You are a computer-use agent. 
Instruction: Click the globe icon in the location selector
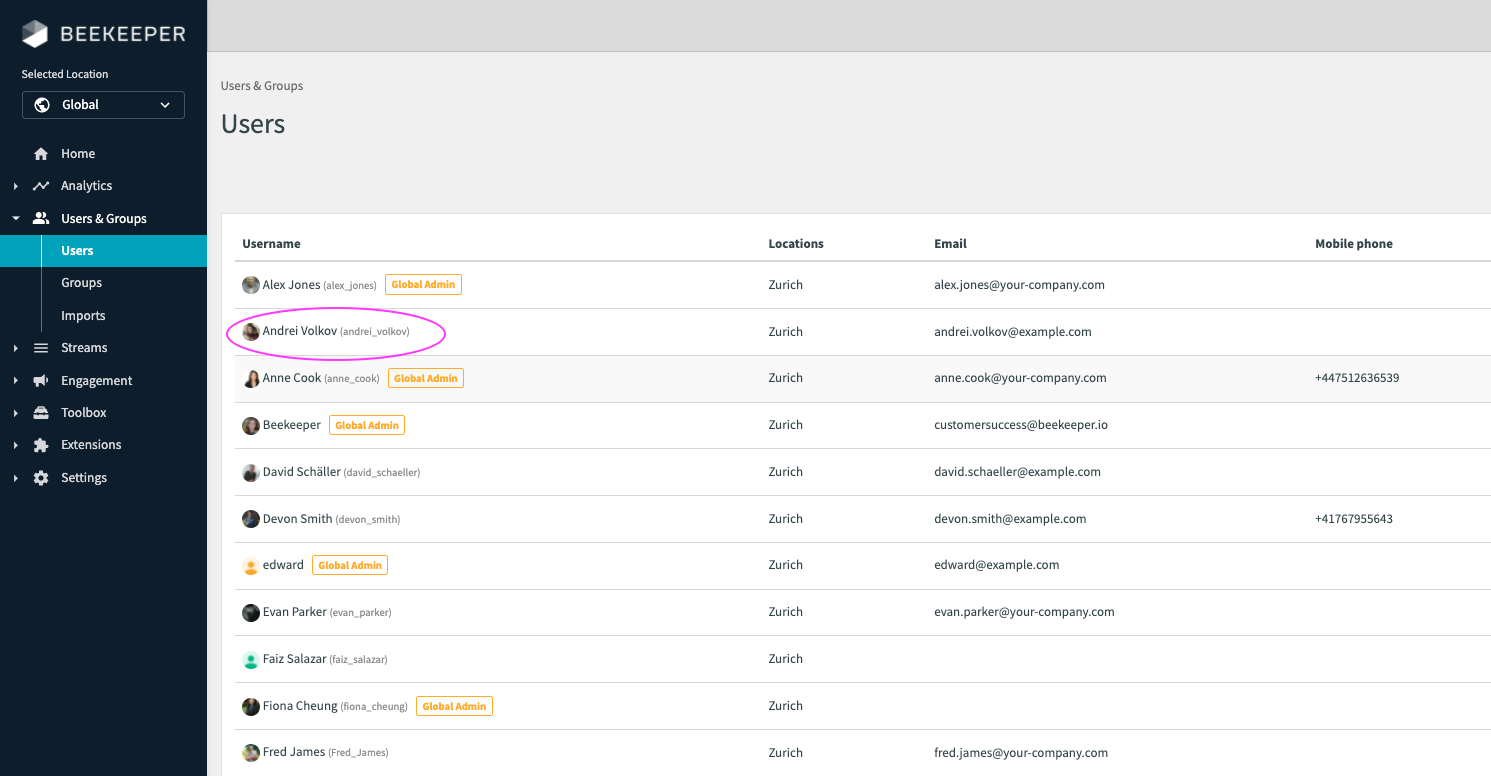[42, 104]
